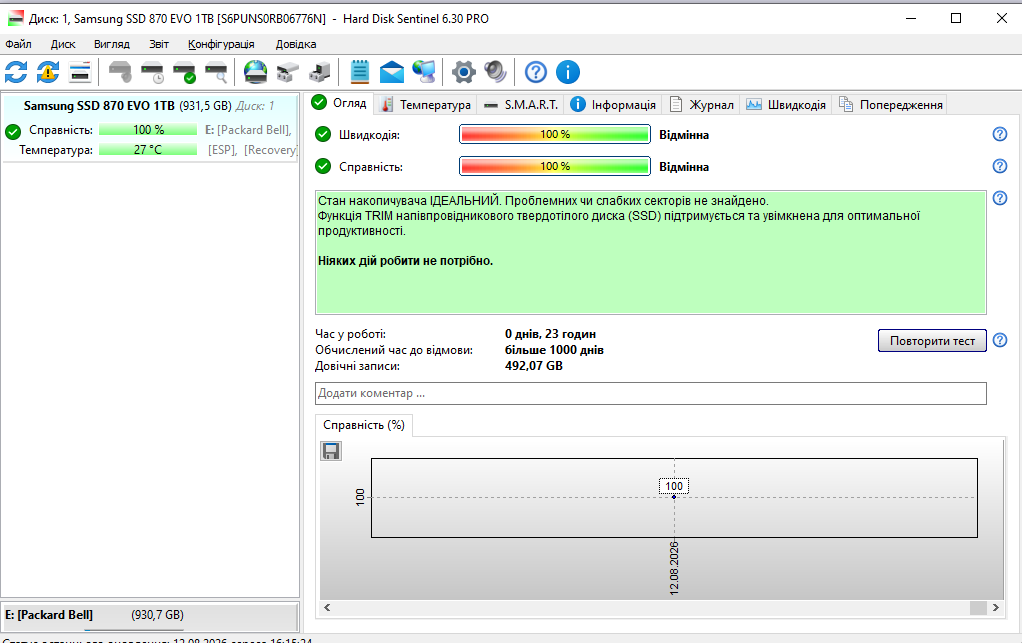1022x643 pixels.
Task: Click the '0 днів, 23 годин' value
Action: pos(550,334)
